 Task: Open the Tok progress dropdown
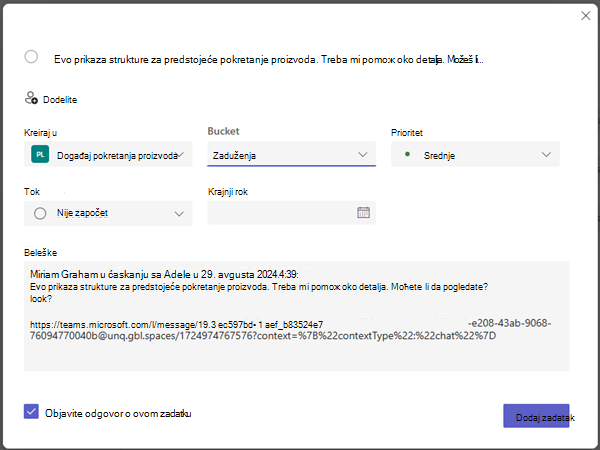tap(108, 214)
